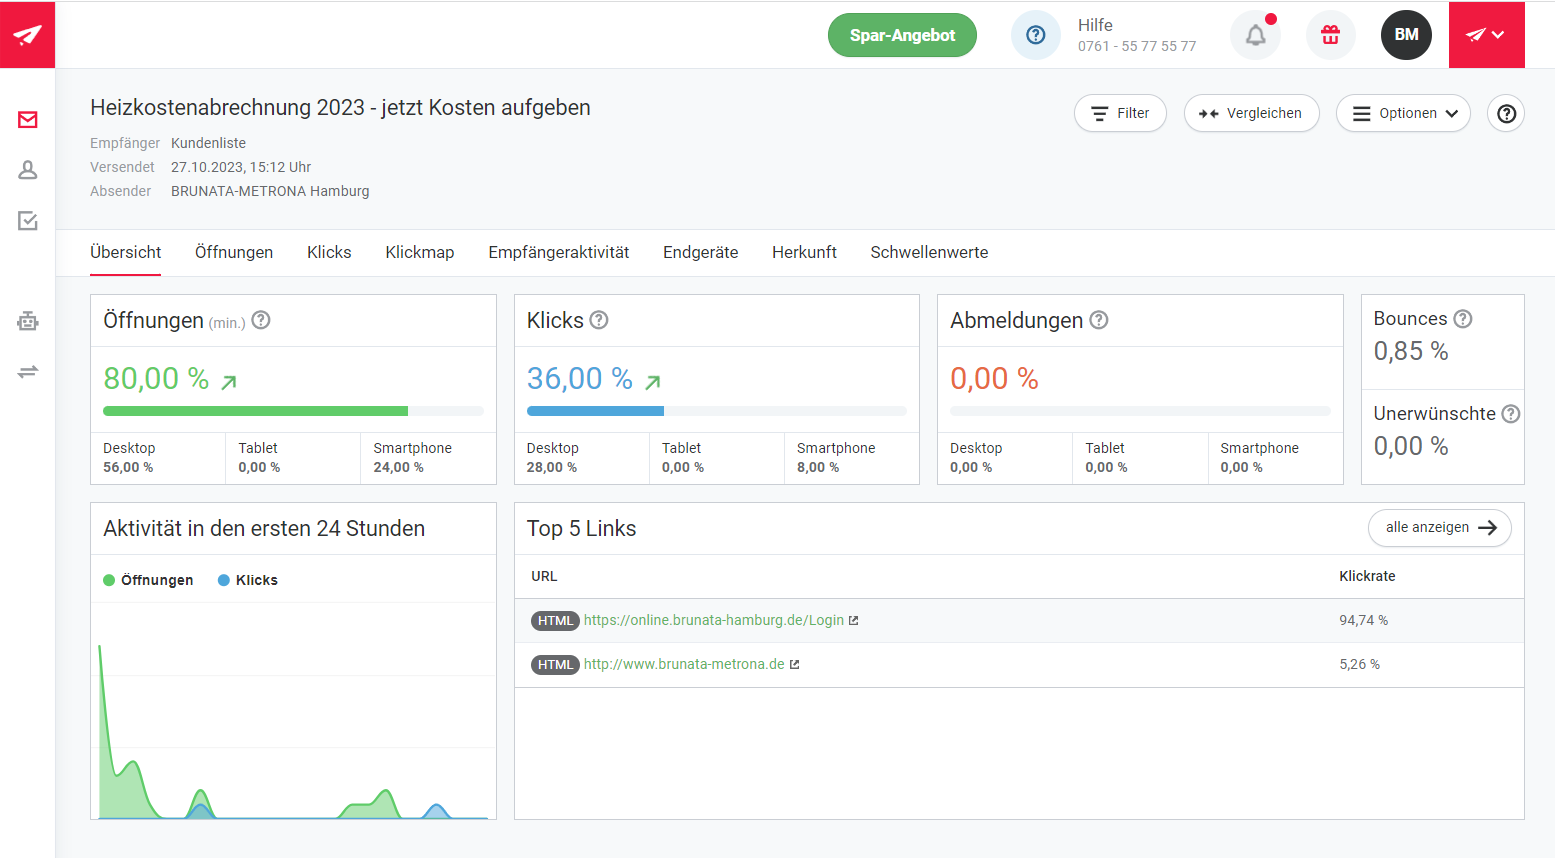Switch to the Klickmap tab
Image resolution: width=1555 pixels, height=858 pixels.
tap(420, 252)
